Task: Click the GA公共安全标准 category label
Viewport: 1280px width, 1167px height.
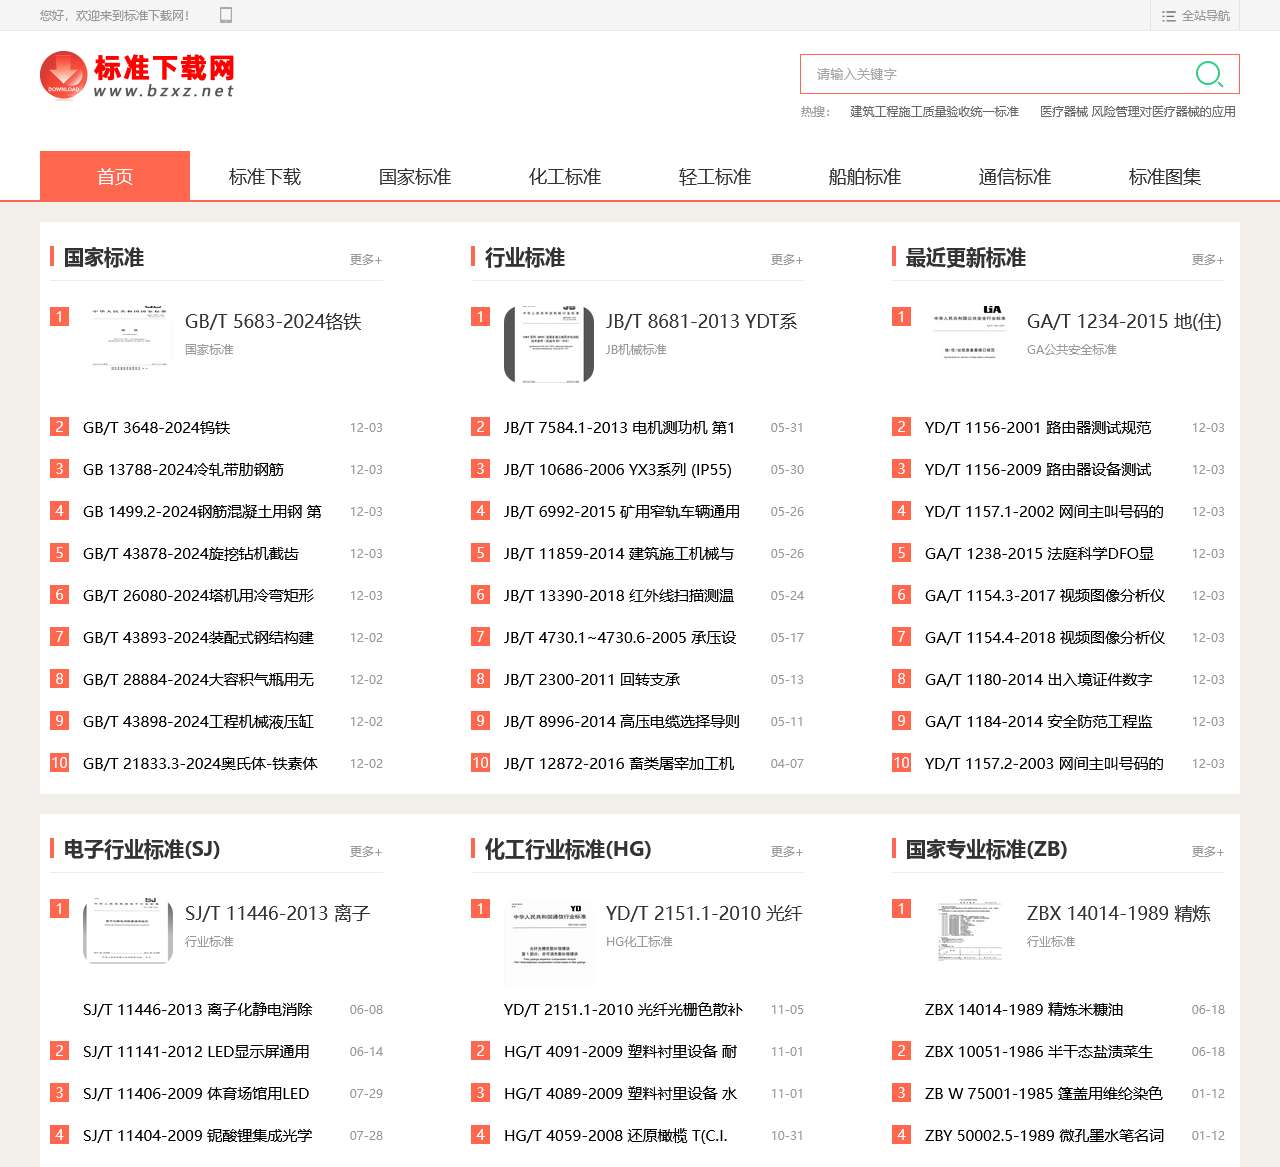Action: 1072,350
